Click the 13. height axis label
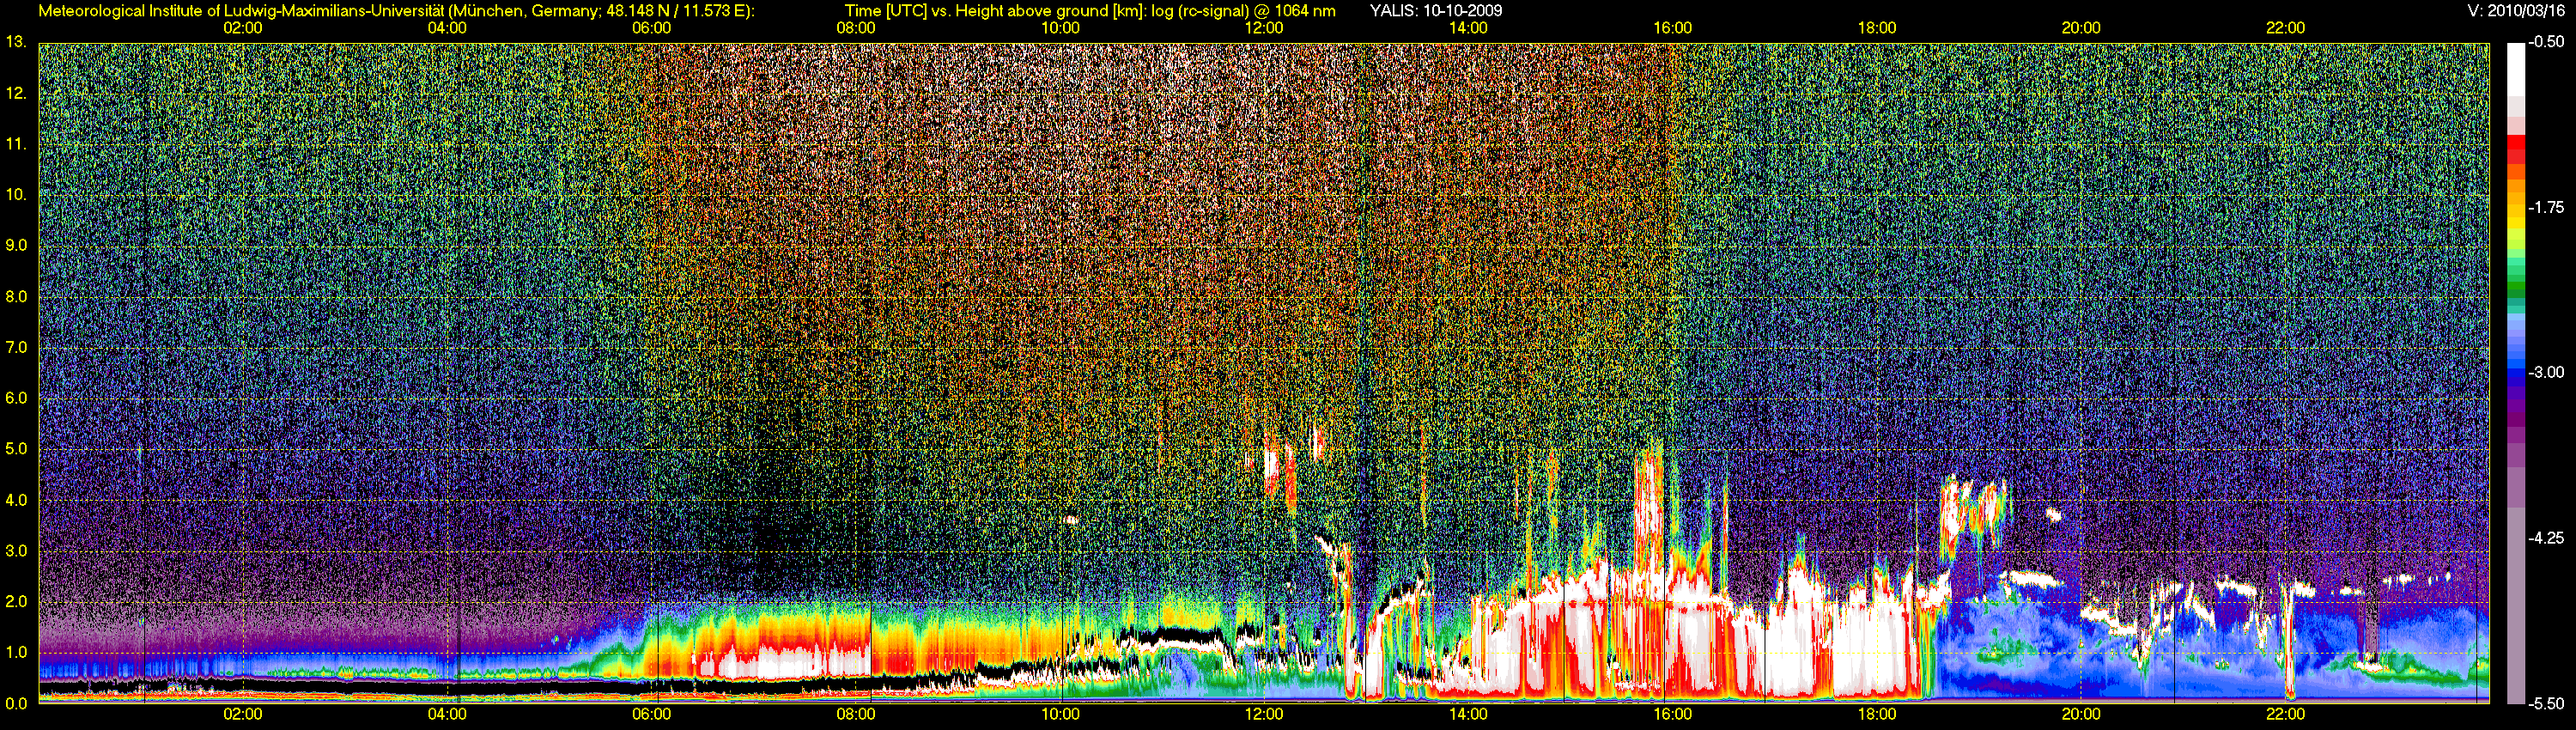Image resolution: width=2576 pixels, height=730 pixels. 16,43
